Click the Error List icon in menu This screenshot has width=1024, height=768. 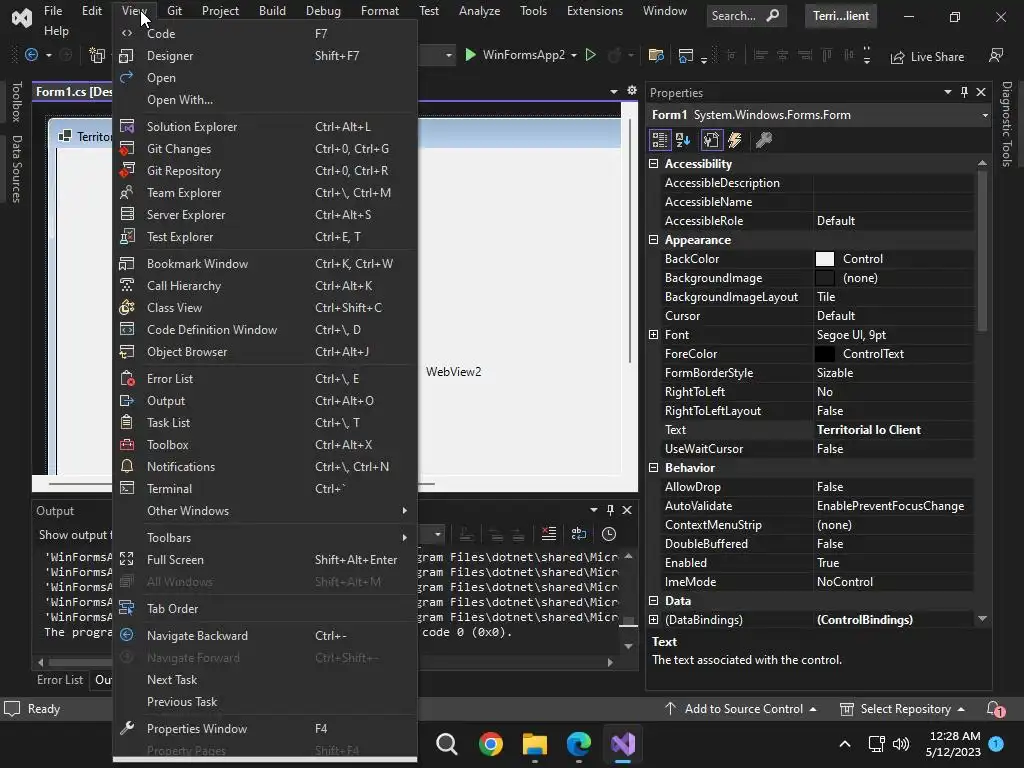click(x=127, y=379)
